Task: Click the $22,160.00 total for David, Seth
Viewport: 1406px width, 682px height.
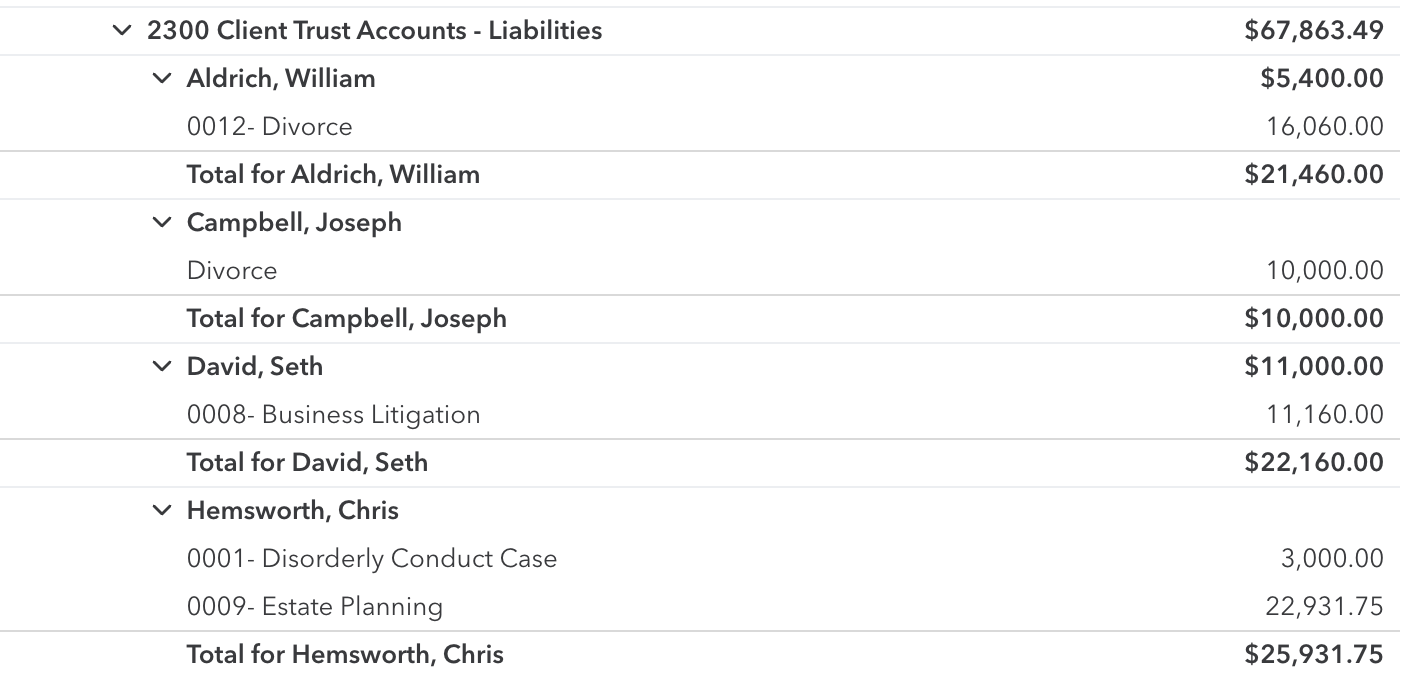Action: point(1314,463)
